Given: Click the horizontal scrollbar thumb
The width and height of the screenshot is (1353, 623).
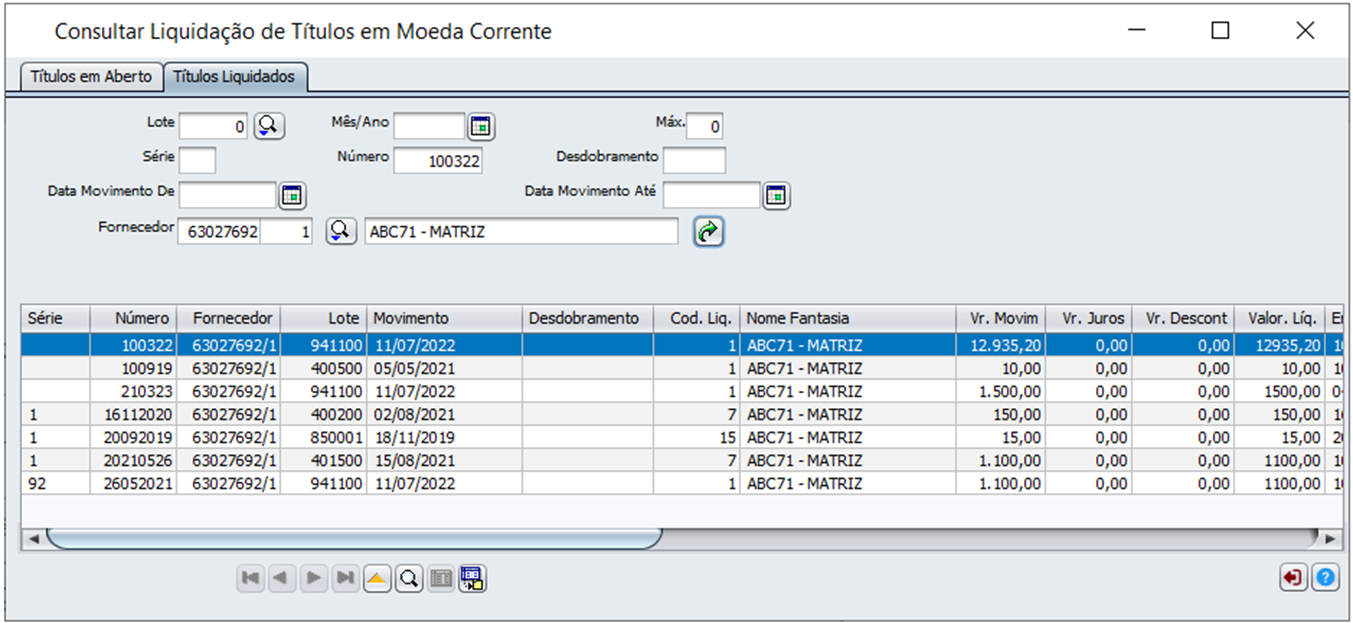Looking at the screenshot, I should coord(354,539).
